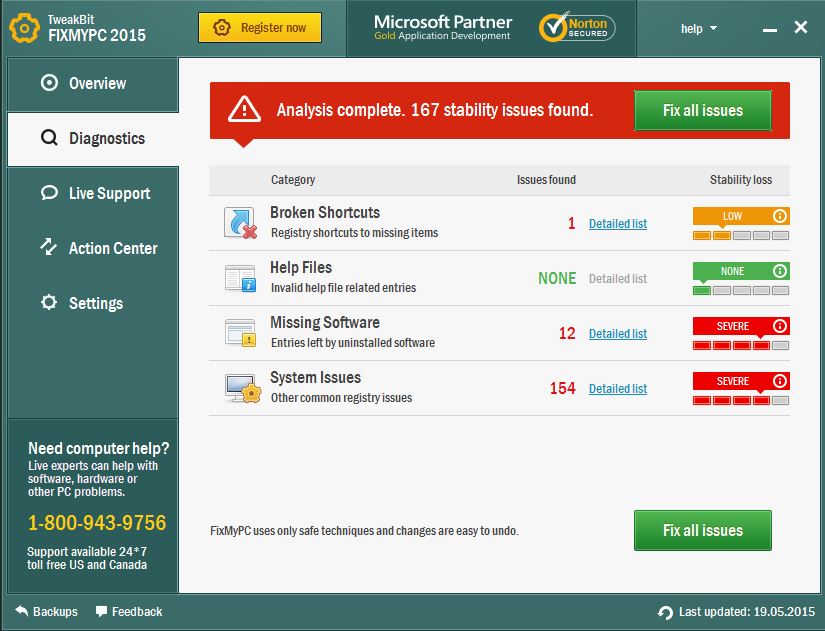Screen dimensions: 825x631
Task: Open the Overview tab
Action: tap(92, 84)
